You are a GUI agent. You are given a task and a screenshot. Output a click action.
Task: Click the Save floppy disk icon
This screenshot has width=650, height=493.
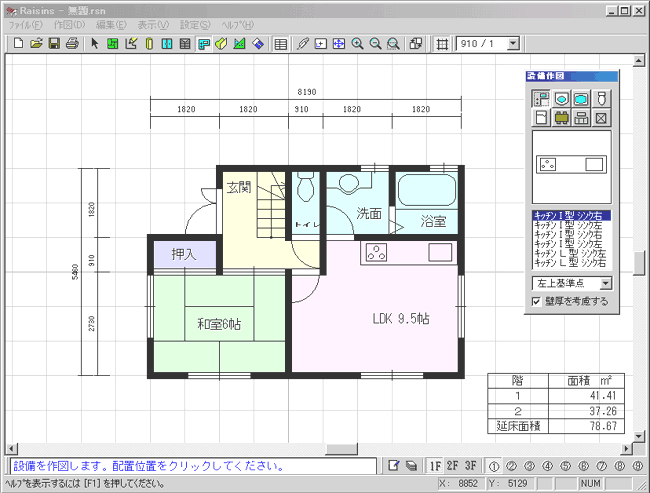[54, 44]
